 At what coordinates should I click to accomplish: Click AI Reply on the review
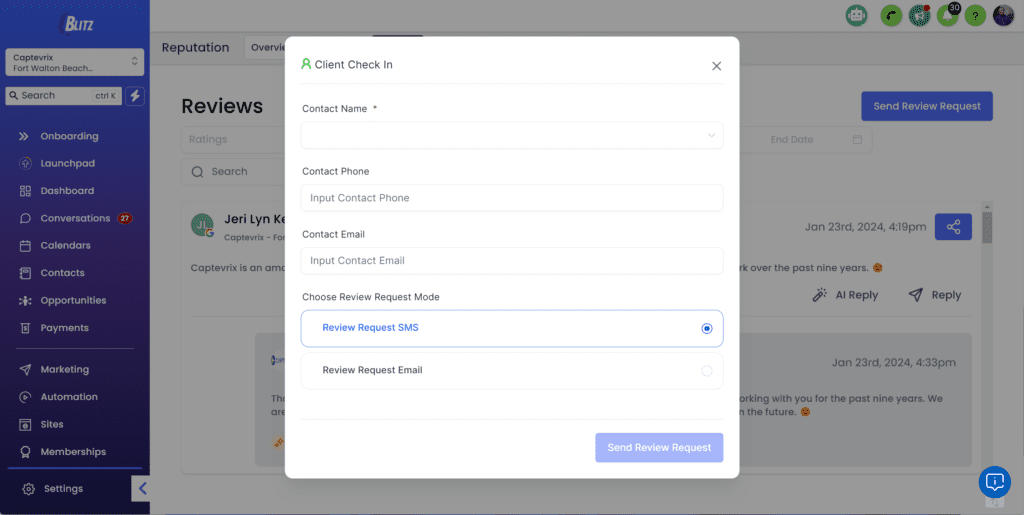[845, 295]
